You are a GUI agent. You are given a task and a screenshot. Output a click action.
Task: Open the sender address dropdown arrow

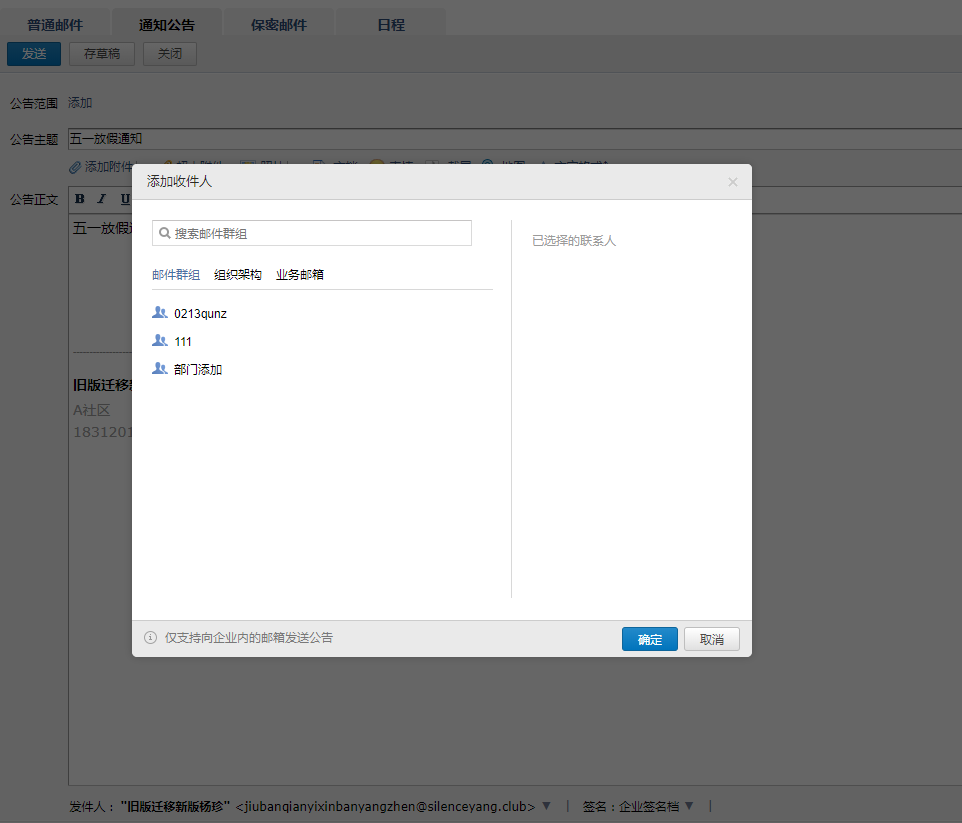(x=546, y=806)
